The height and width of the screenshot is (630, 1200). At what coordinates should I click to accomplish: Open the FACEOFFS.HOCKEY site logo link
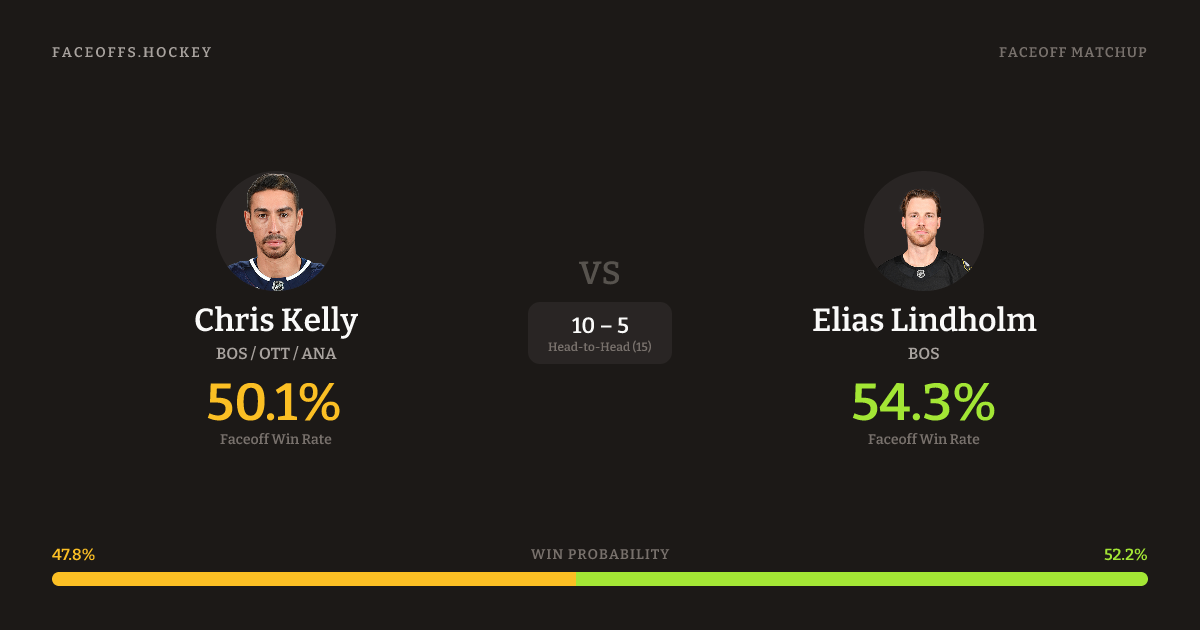click(x=132, y=52)
